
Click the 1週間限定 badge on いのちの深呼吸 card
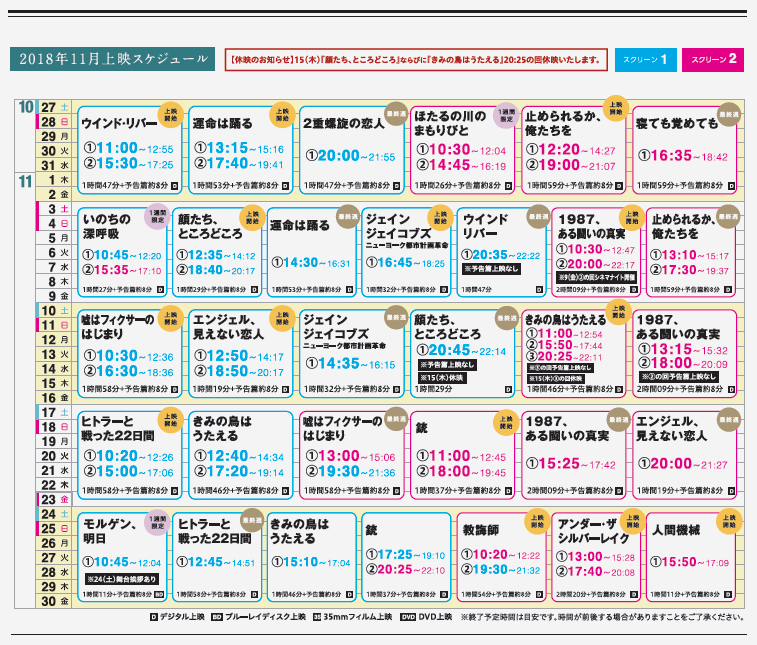[x=157, y=216]
